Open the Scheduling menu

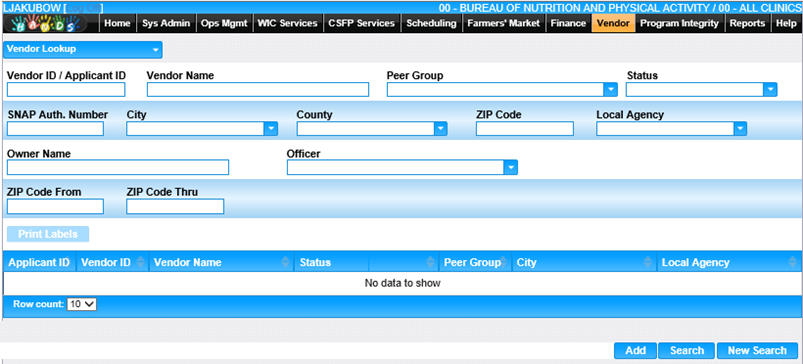[x=431, y=24]
